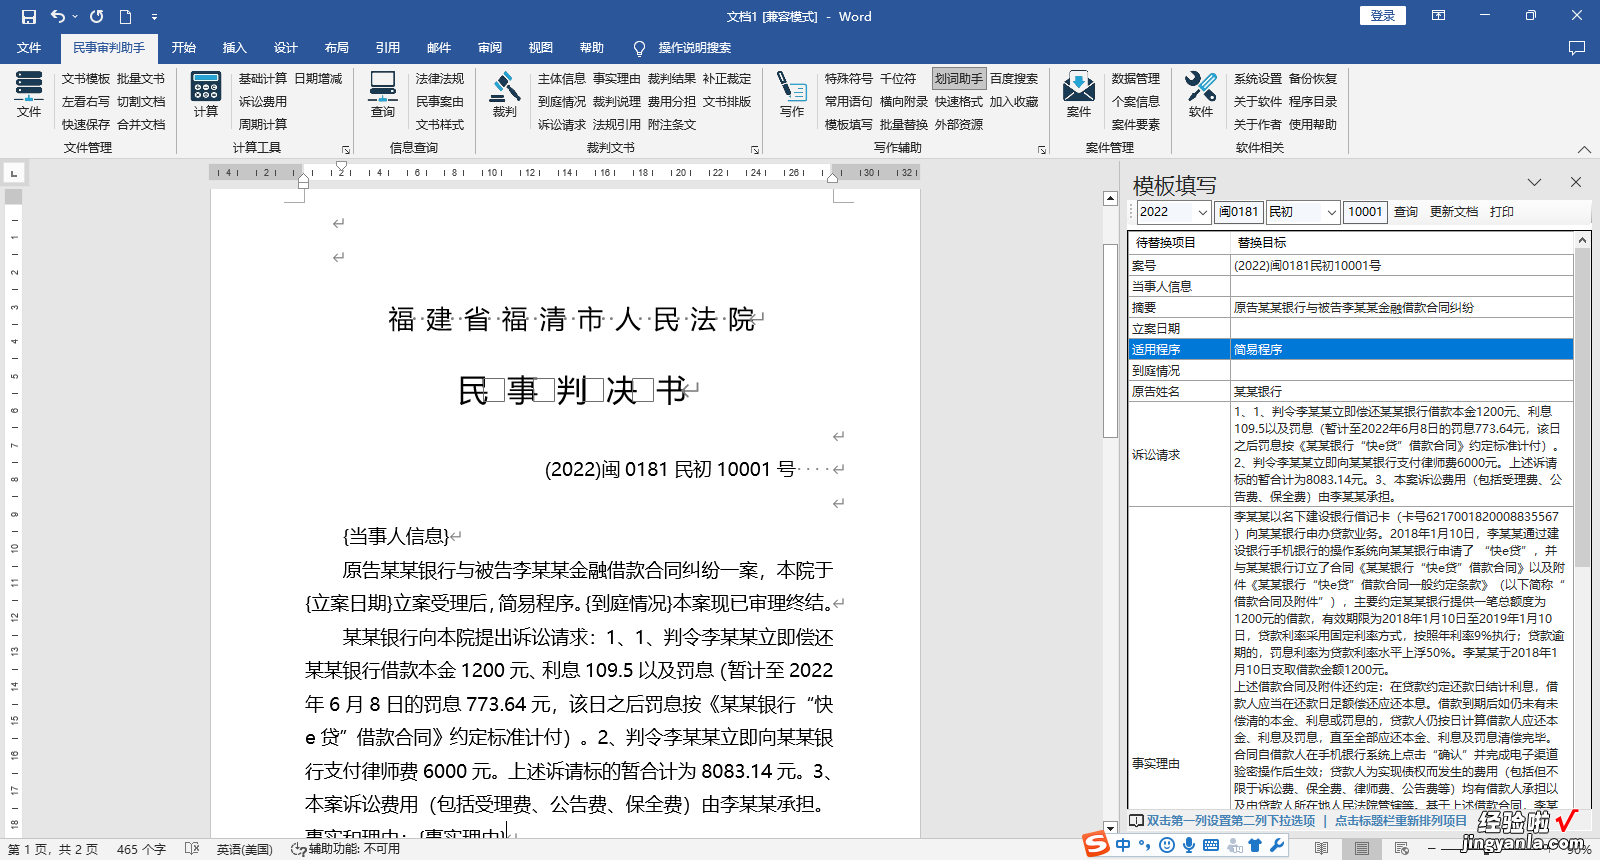Image resolution: width=1600 pixels, height=860 pixels.
Task: Click 更新文档 in the template pane
Action: click(1454, 212)
